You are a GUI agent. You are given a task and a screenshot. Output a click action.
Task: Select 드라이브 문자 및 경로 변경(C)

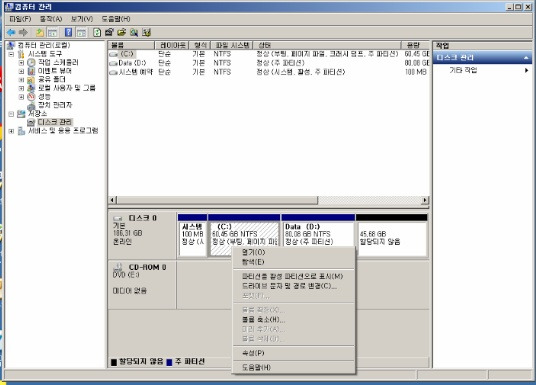[x=293, y=286]
